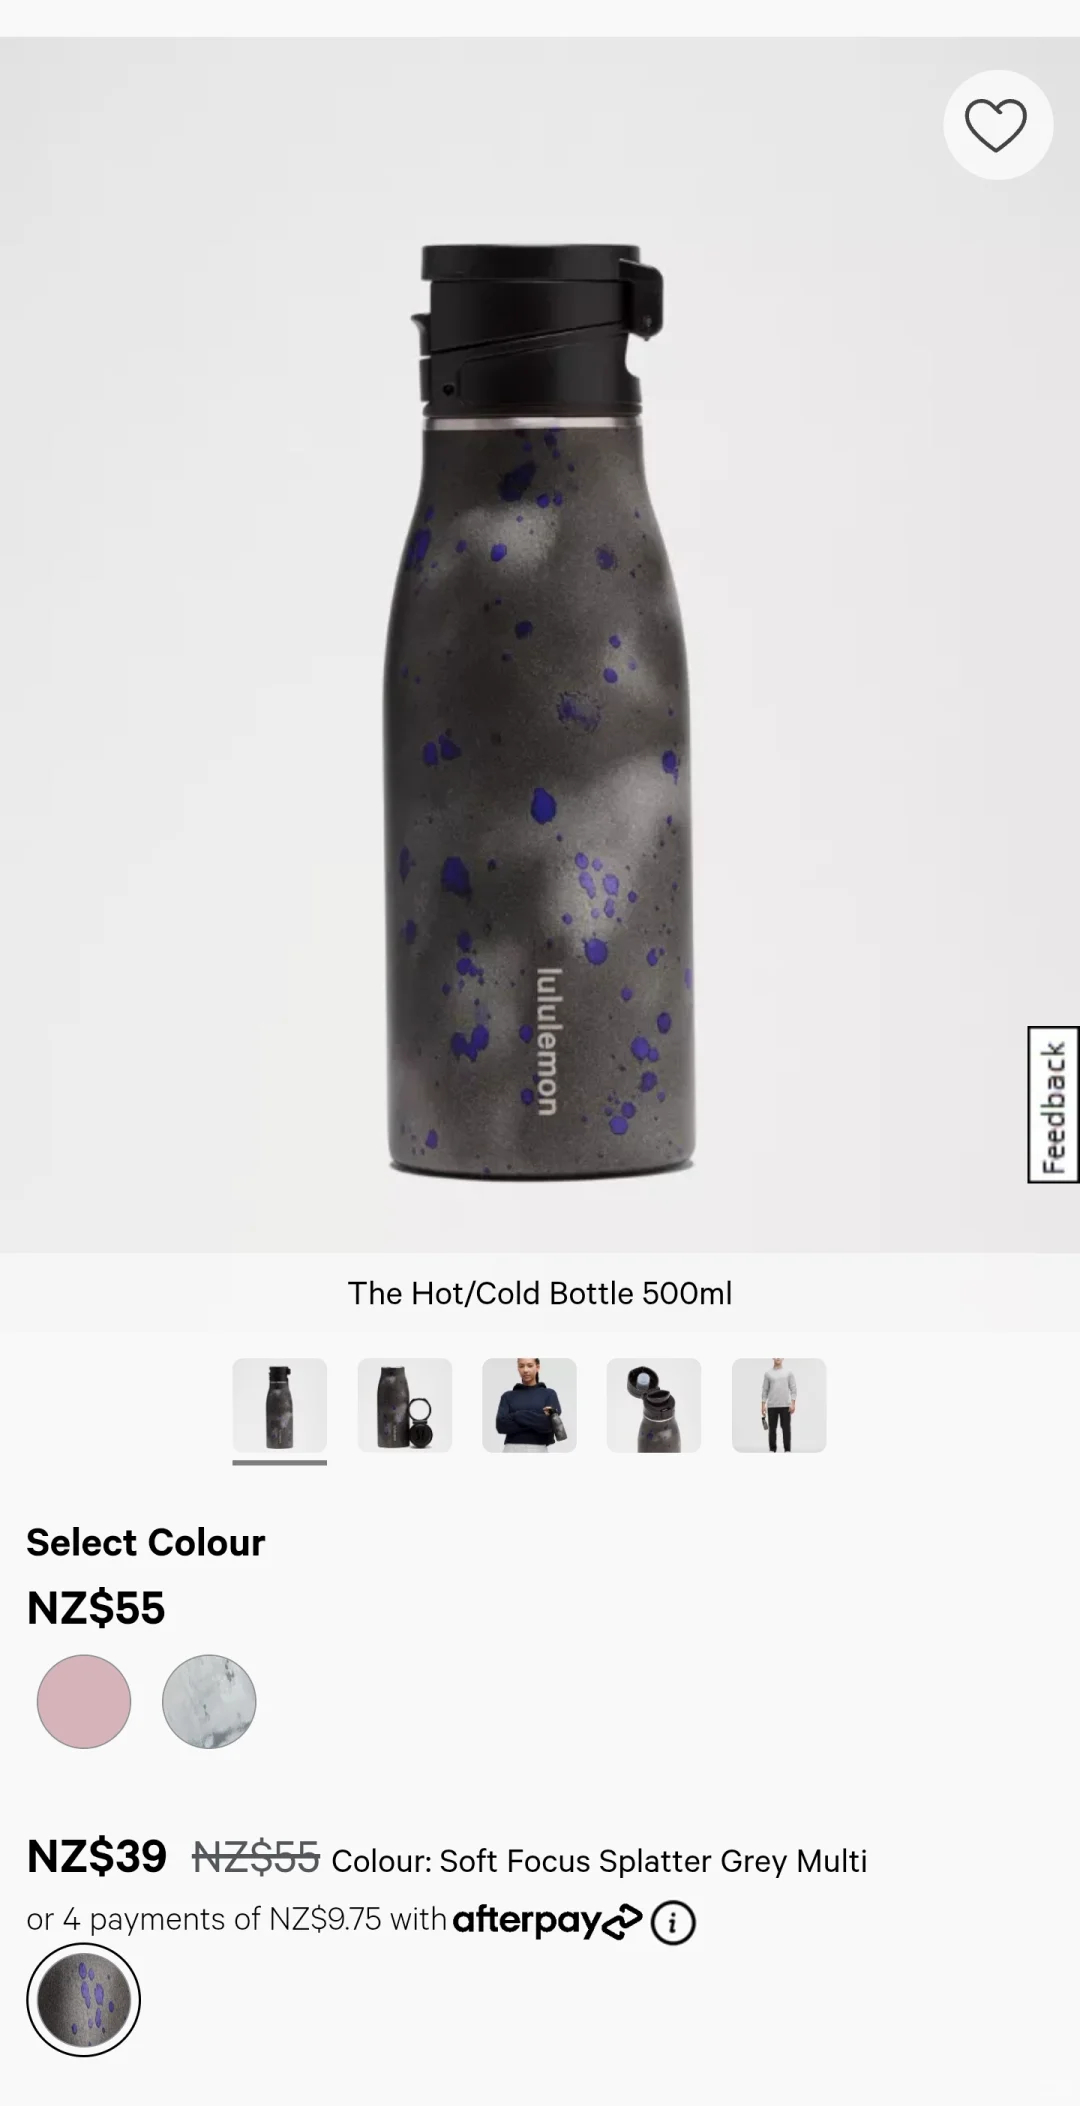Click the Afterpay logo
Viewport: 1080px width, 2106px height.
pyautogui.click(x=547, y=1920)
